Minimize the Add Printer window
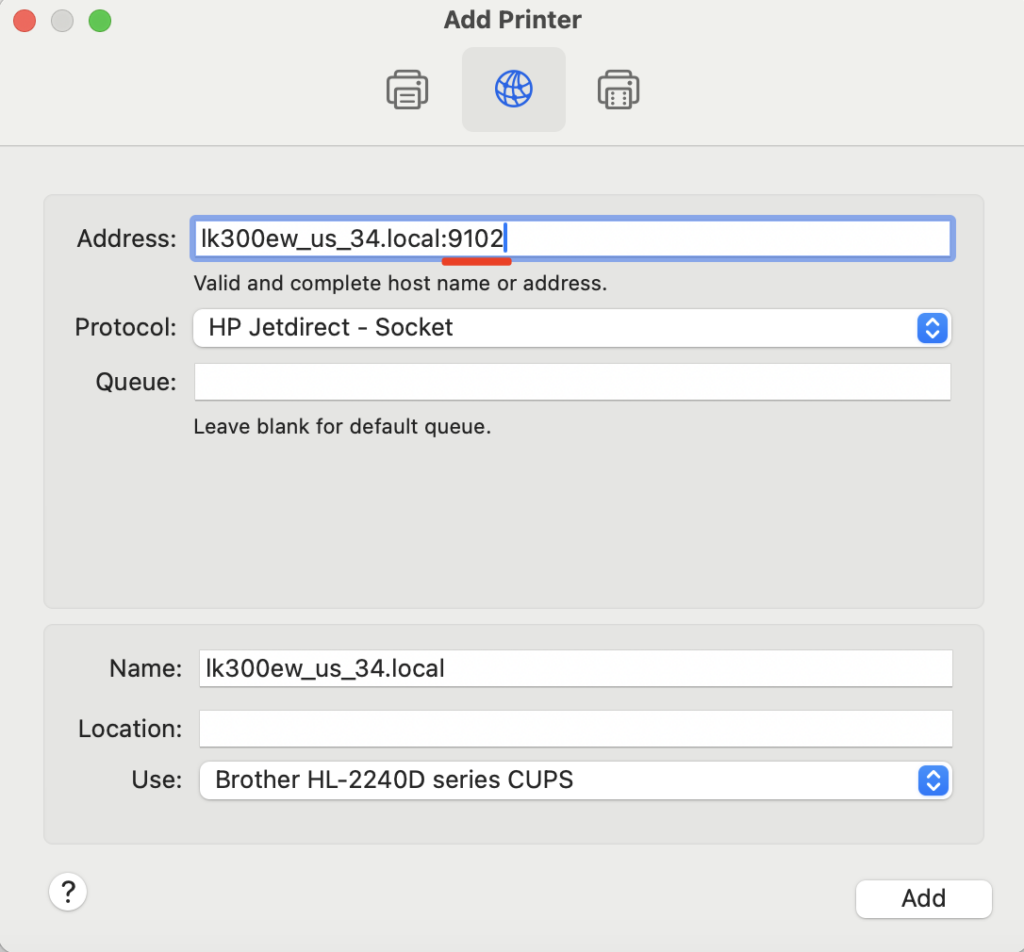Screen dimensions: 1024x952 coord(62,21)
